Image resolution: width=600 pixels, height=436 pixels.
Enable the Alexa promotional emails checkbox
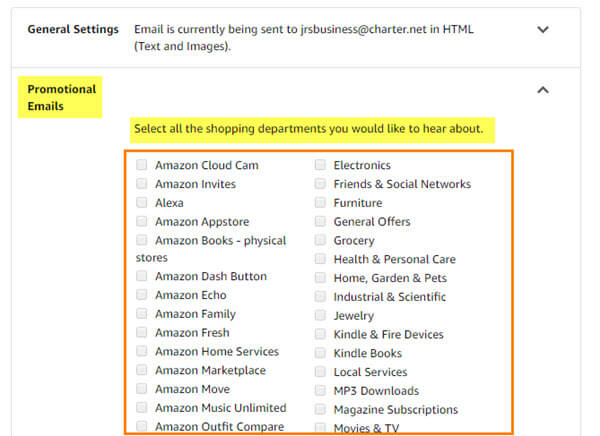tap(142, 202)
